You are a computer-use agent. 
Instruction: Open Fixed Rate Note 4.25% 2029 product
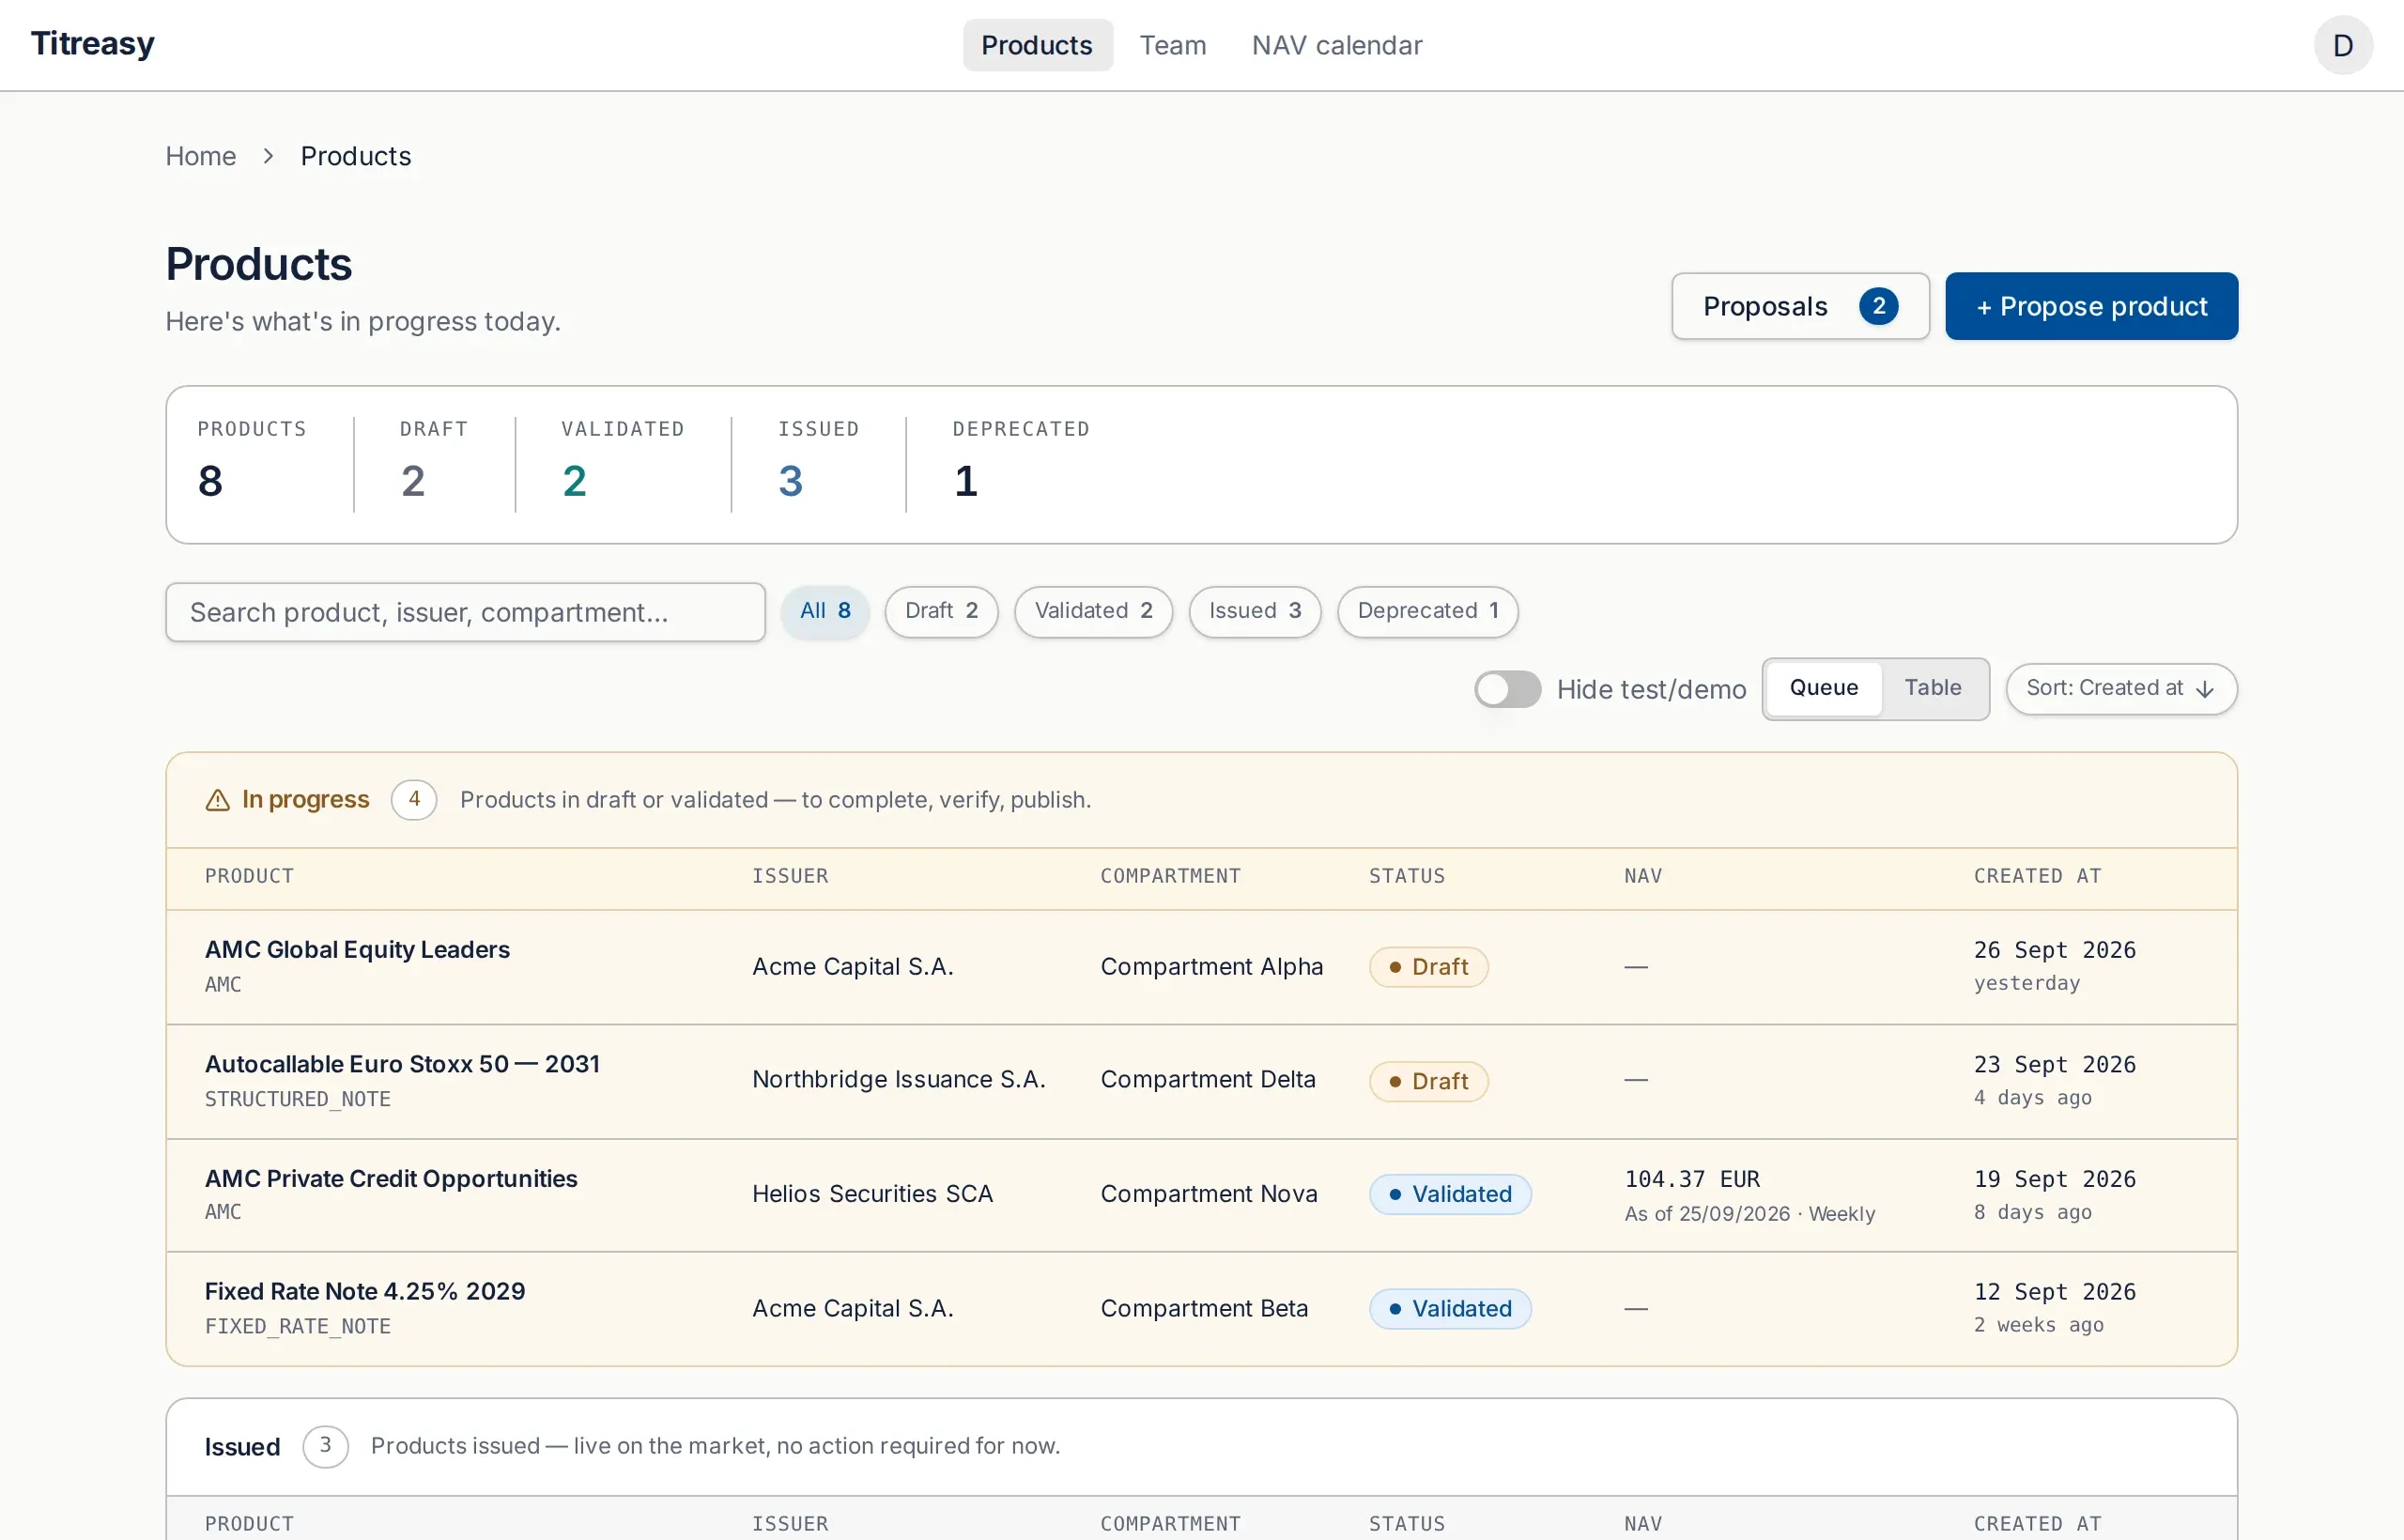coord(365,1292)
